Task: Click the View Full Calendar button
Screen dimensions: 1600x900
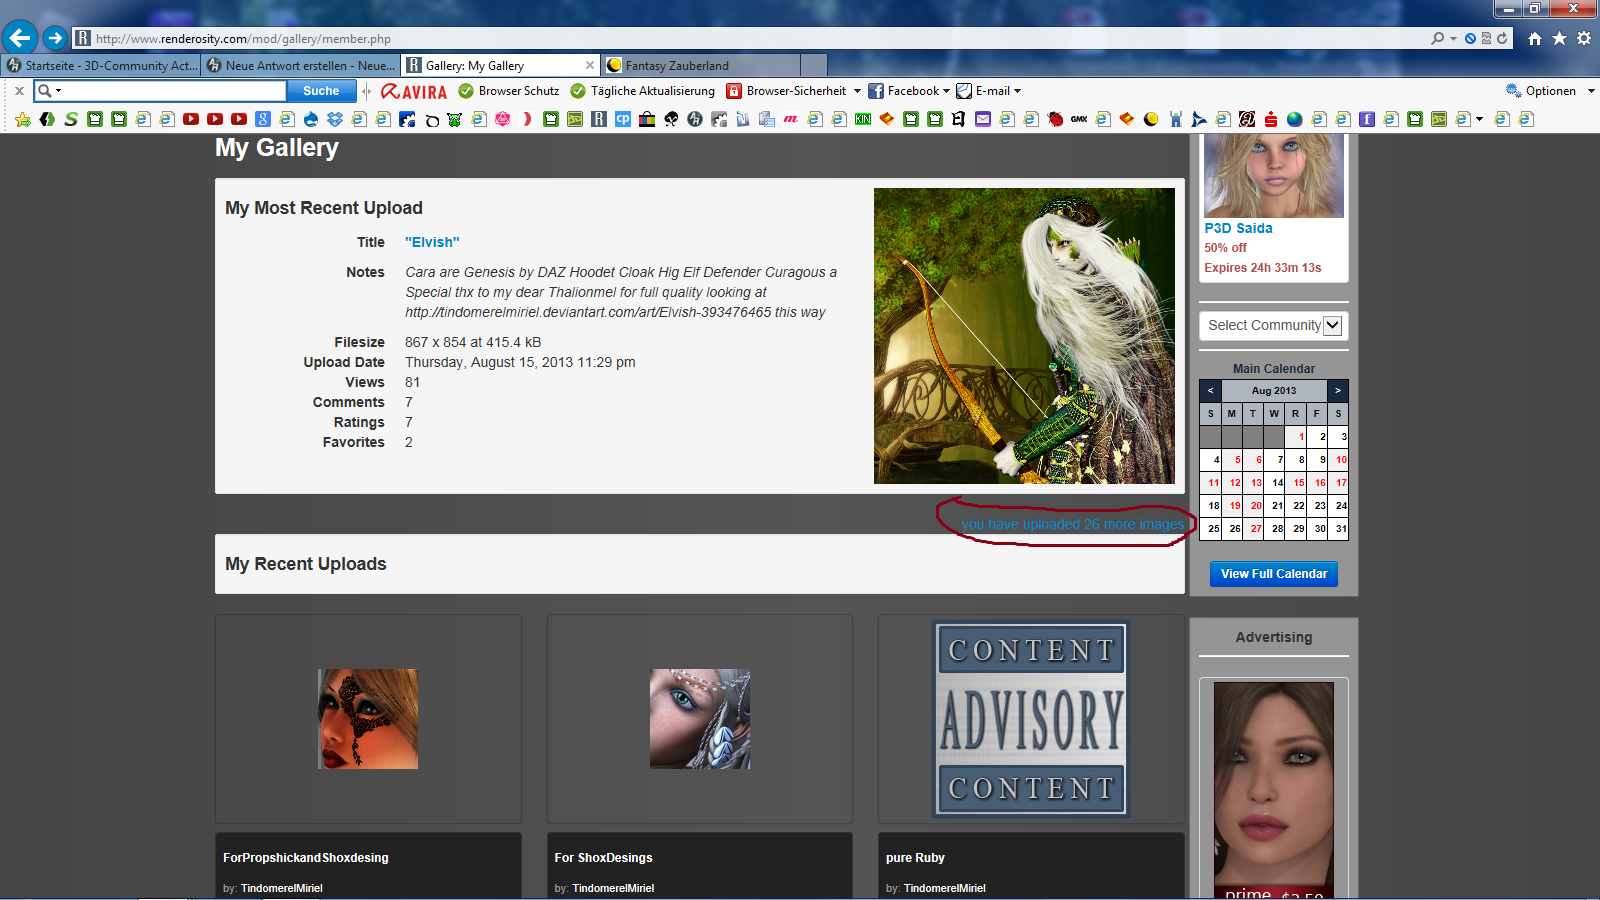Action: 1273,574
